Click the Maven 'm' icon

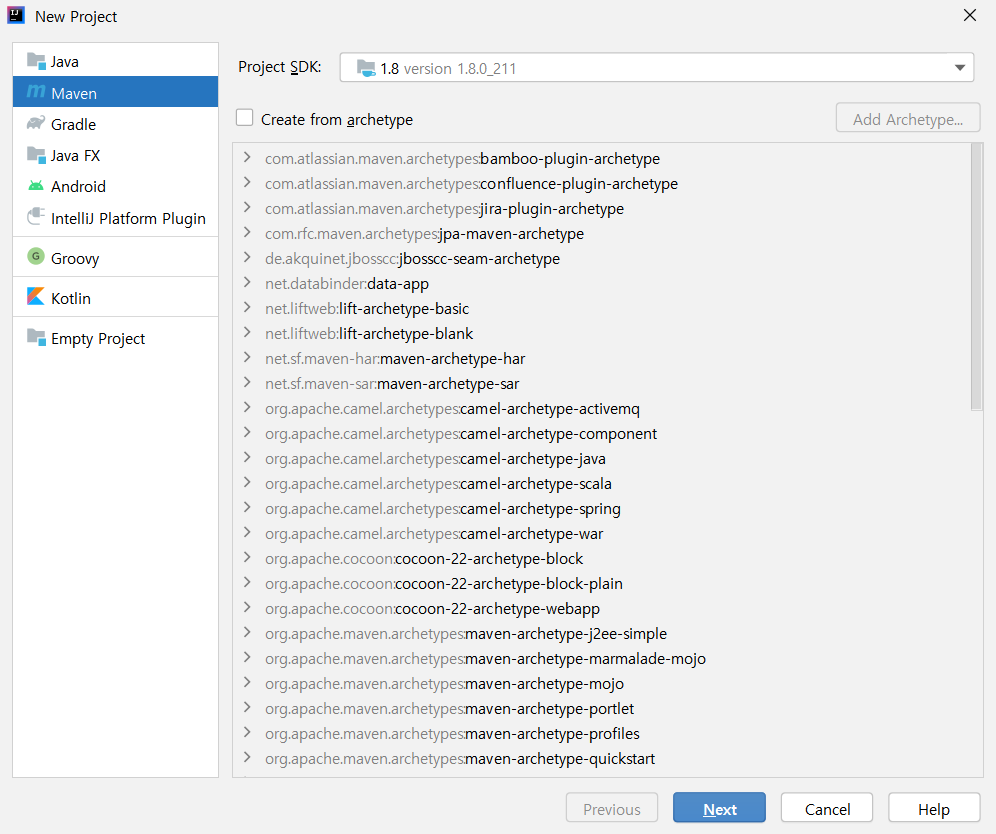pyautogui.click(x=36, y=92)
